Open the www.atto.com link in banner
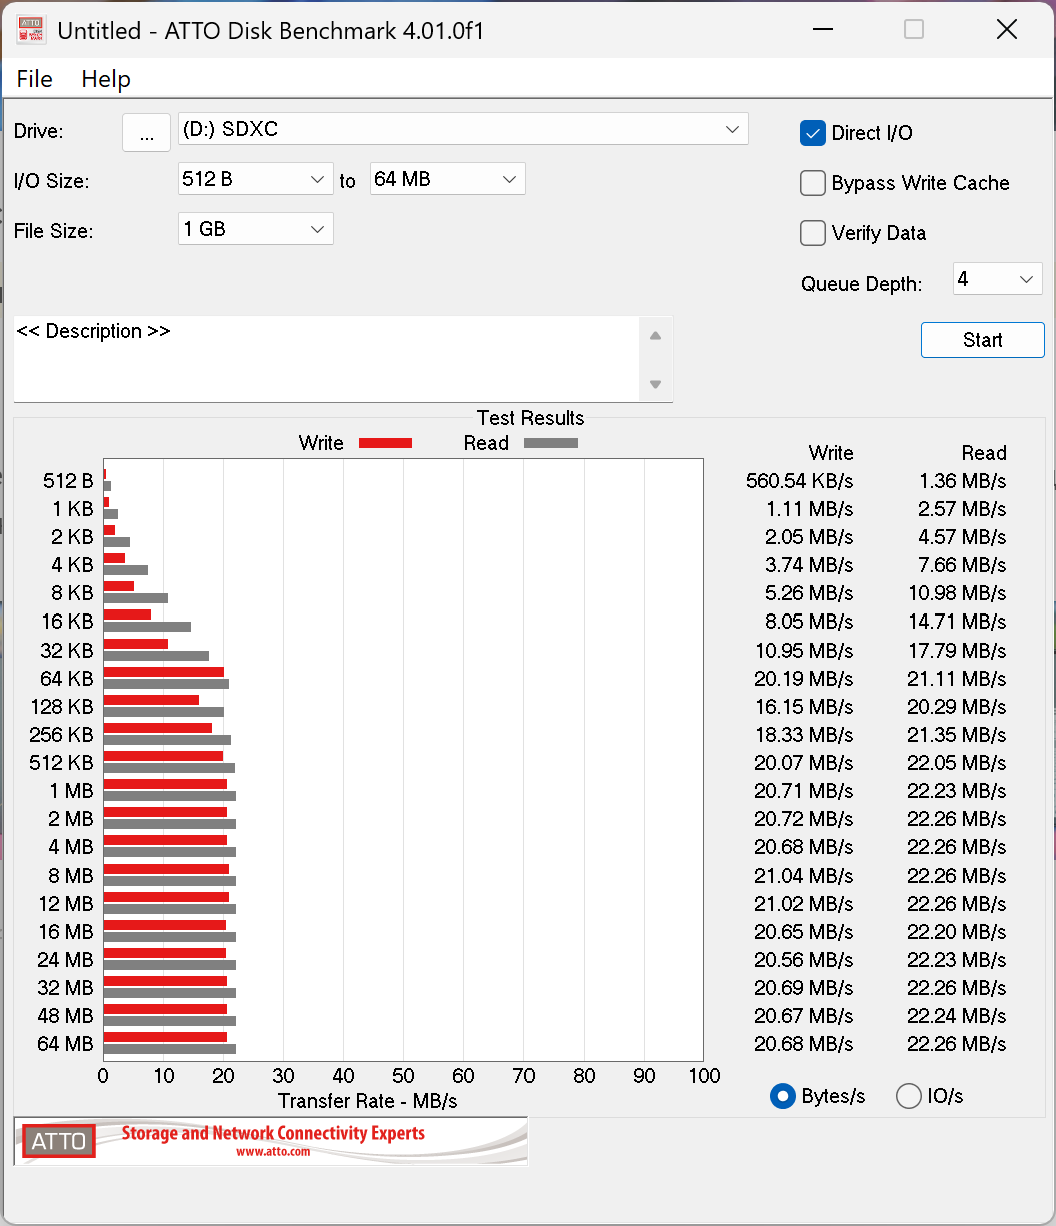Viewport: 1056px width, 1226px height. (x=273, y=1152)
